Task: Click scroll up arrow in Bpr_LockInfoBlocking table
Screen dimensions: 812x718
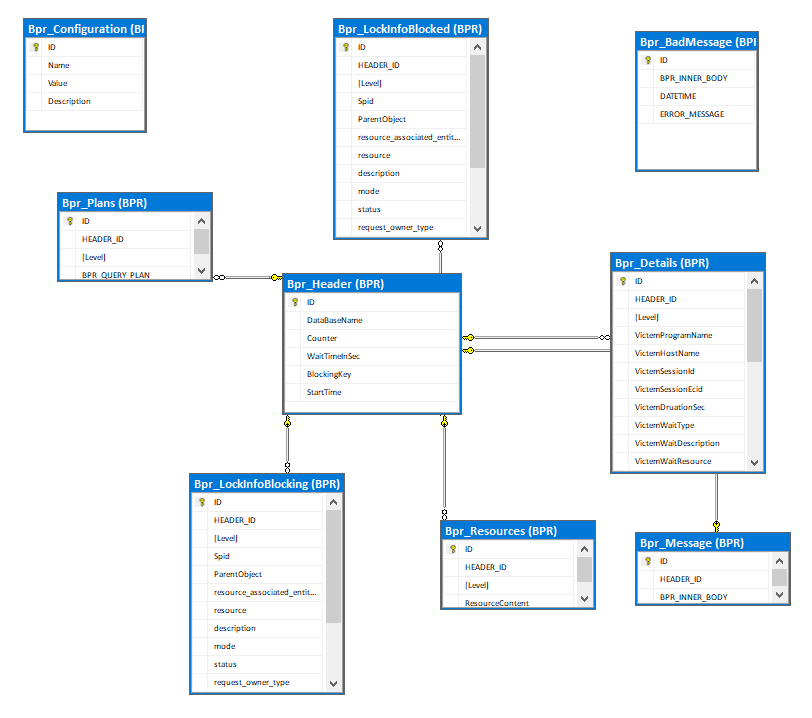Action: pyautogui.click(x=334, y=502)
